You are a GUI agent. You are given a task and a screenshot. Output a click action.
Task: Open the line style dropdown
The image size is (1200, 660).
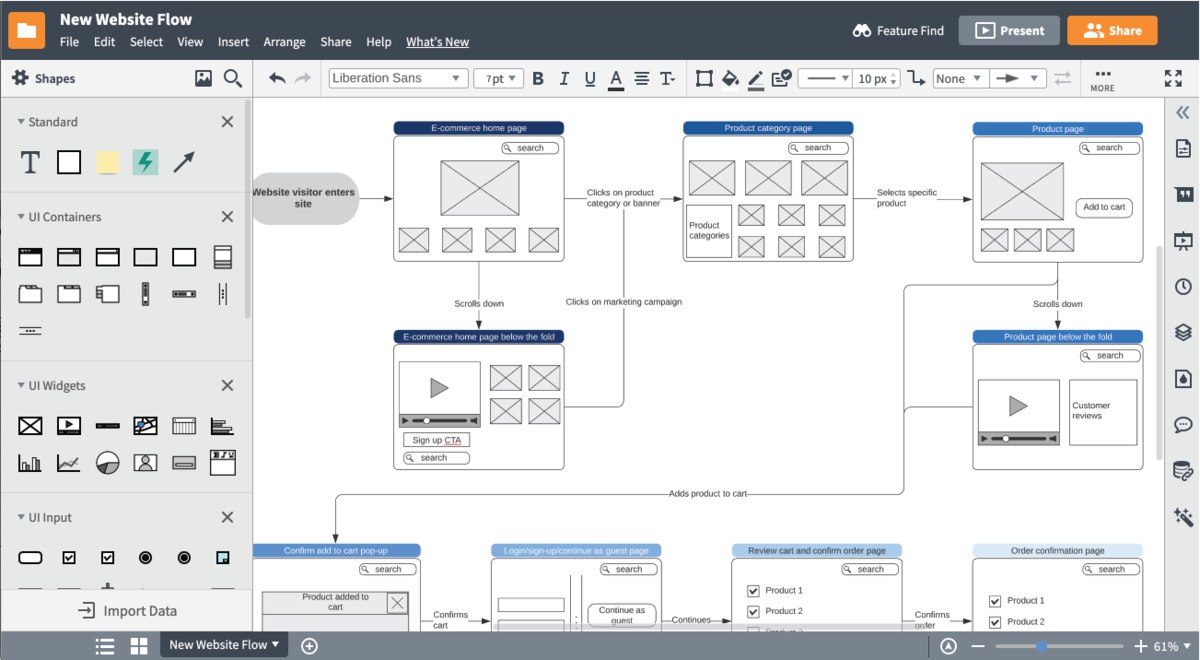[825, 78]
